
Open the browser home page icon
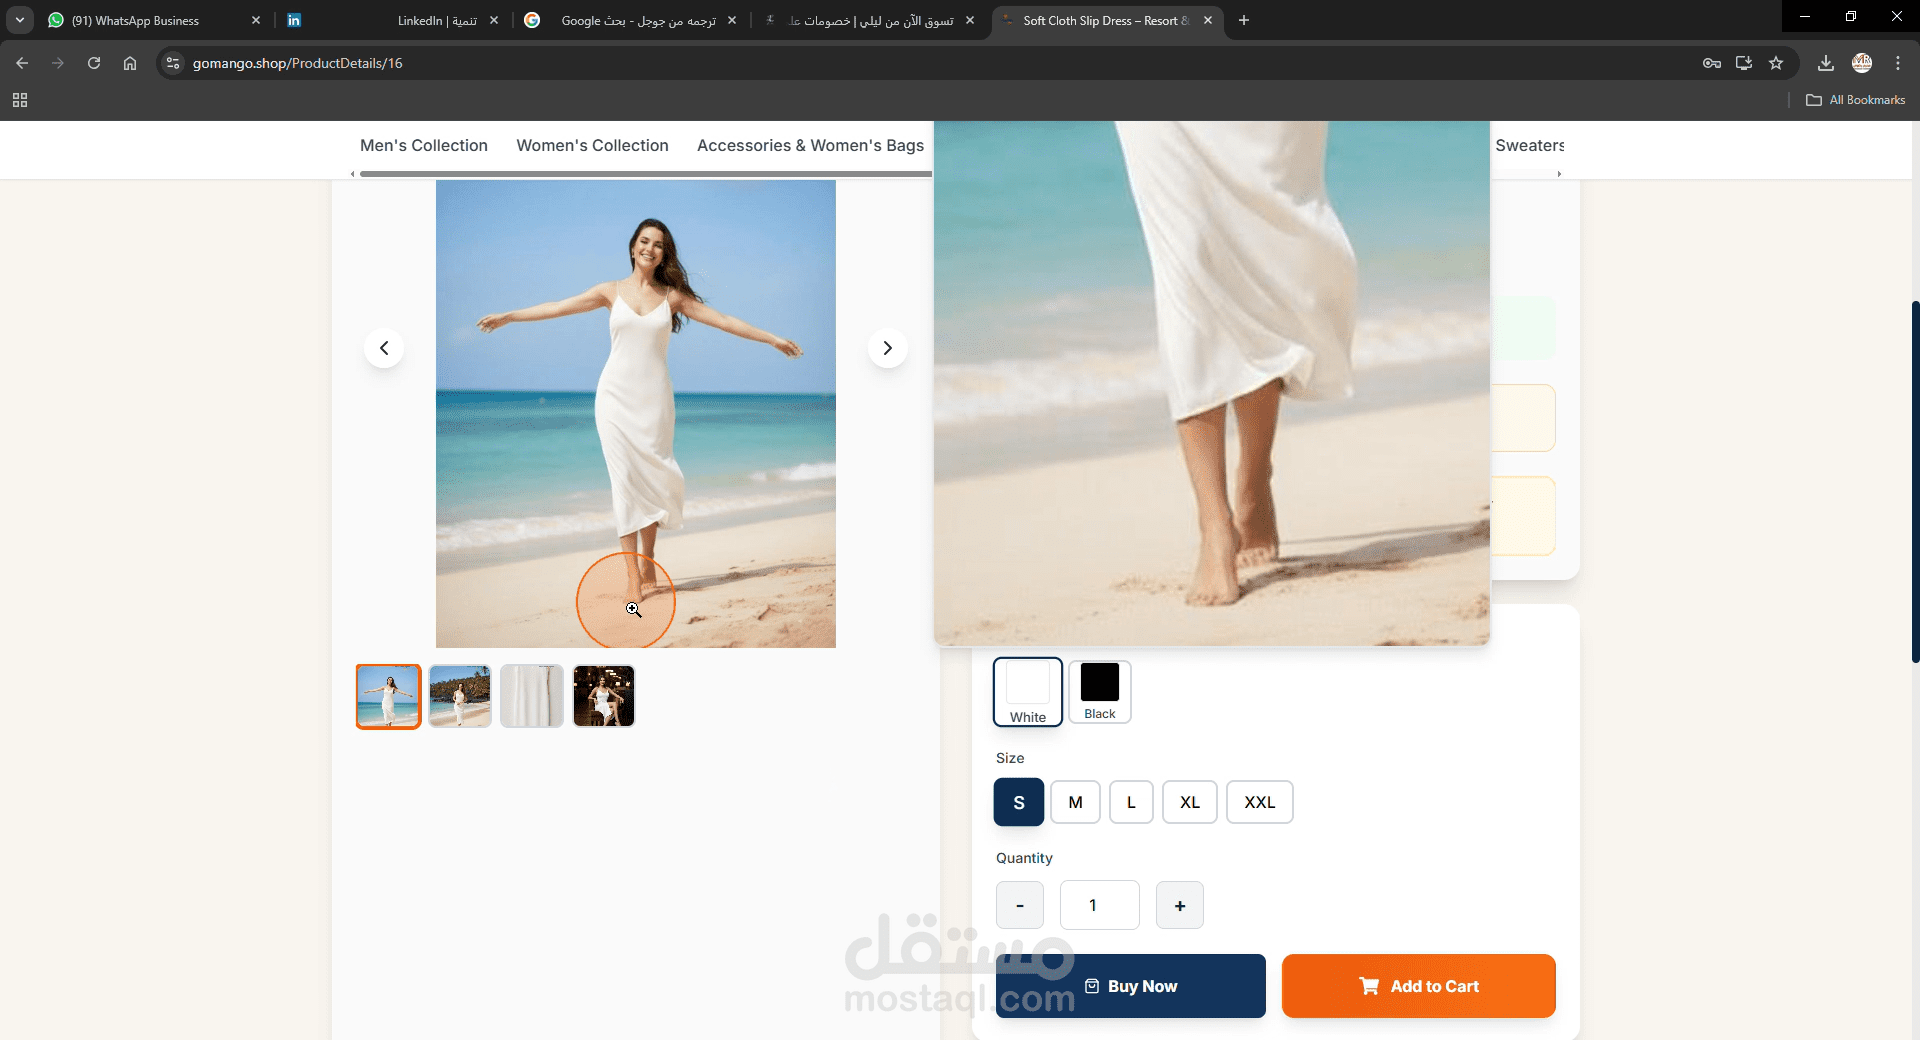130,63
